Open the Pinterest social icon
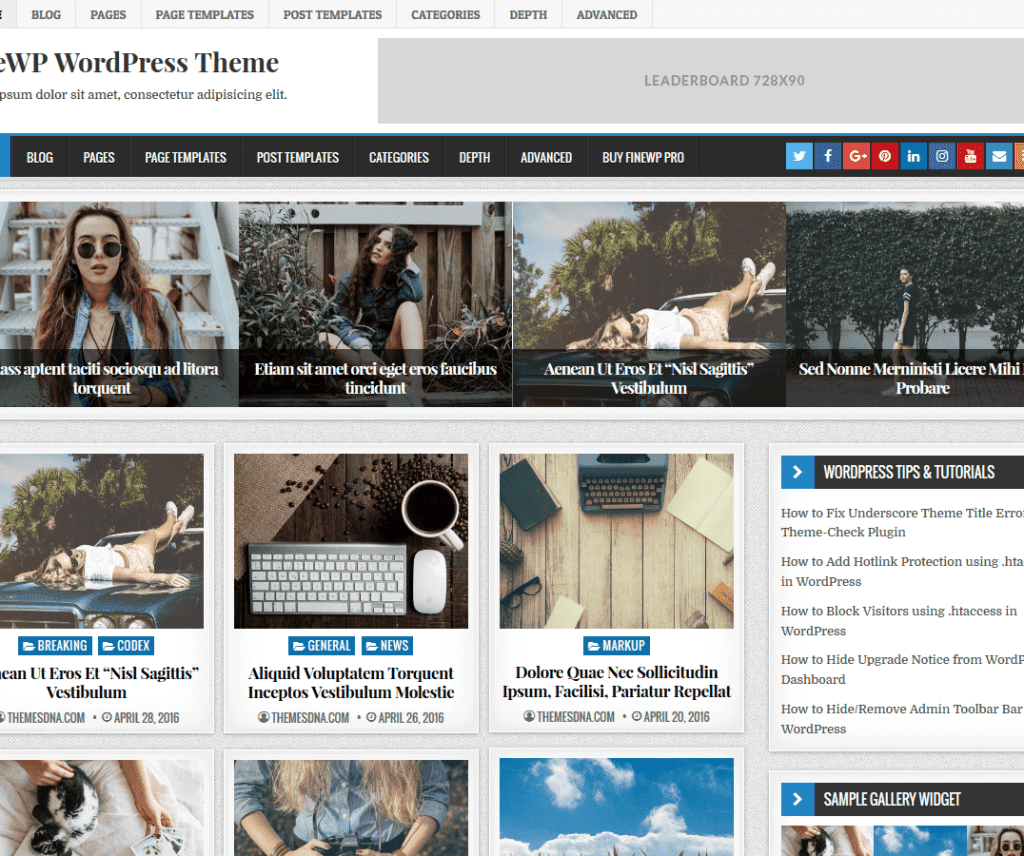Screen dimensions: 1024x856 pos(885,157)
